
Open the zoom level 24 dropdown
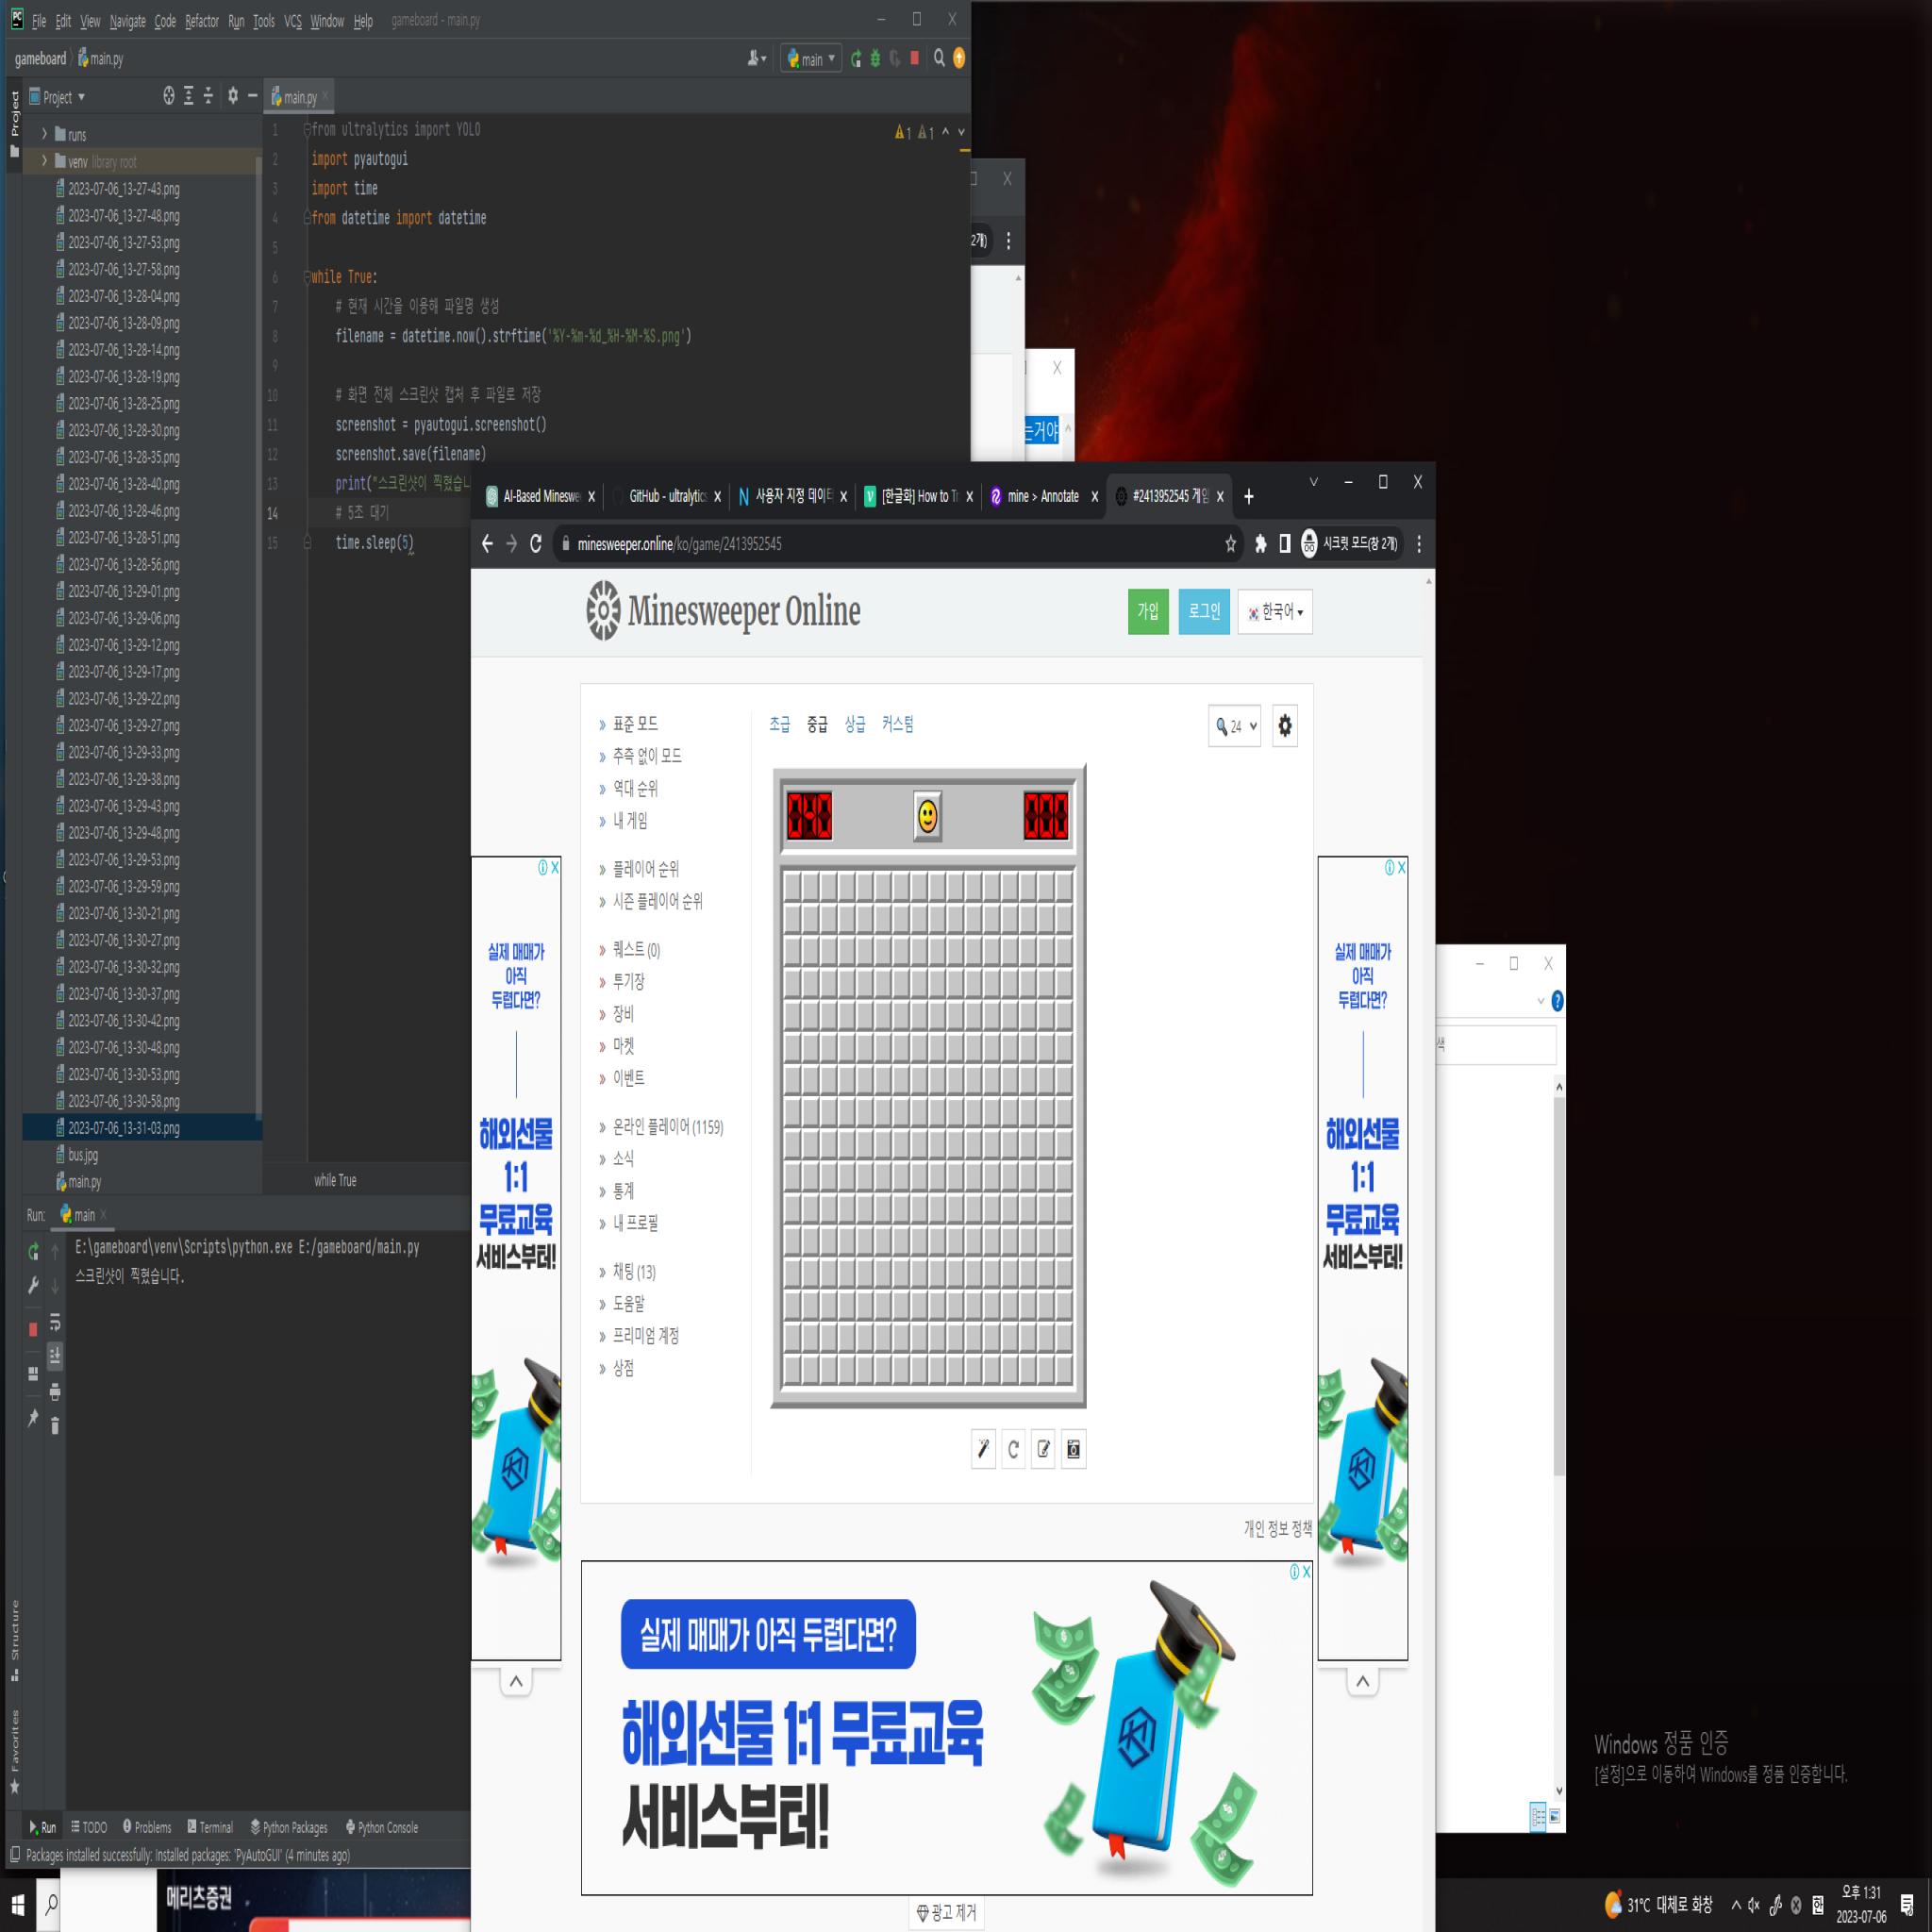(x=1235, y=726)
